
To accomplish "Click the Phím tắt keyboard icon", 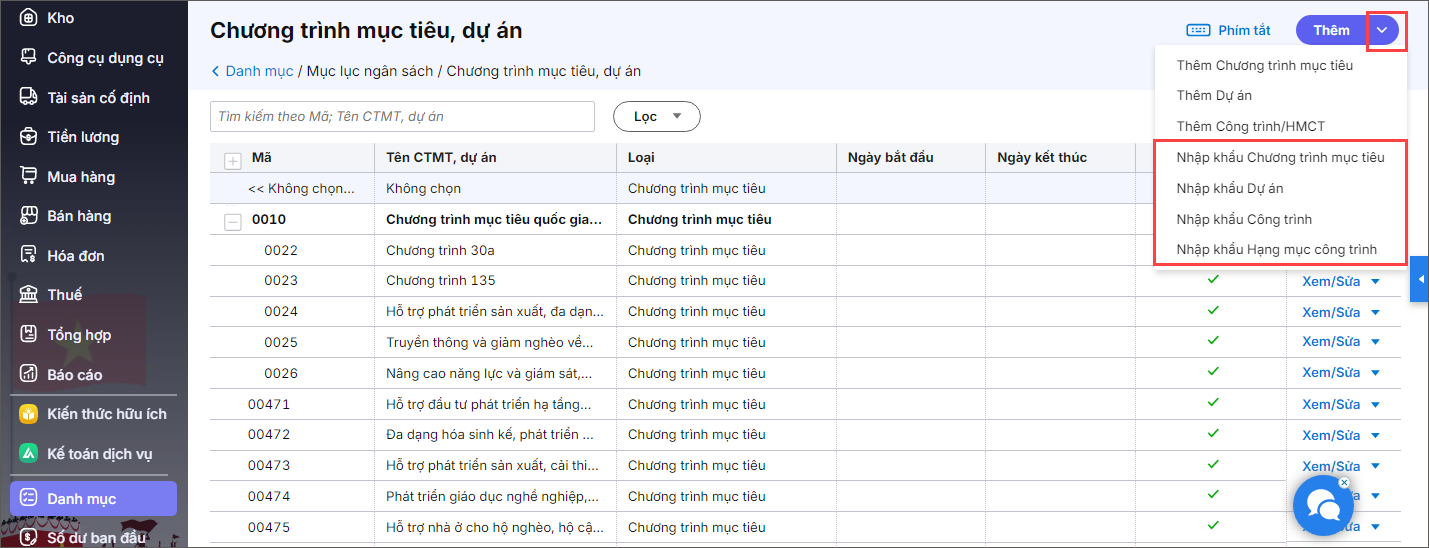I will pos(1198,30).
